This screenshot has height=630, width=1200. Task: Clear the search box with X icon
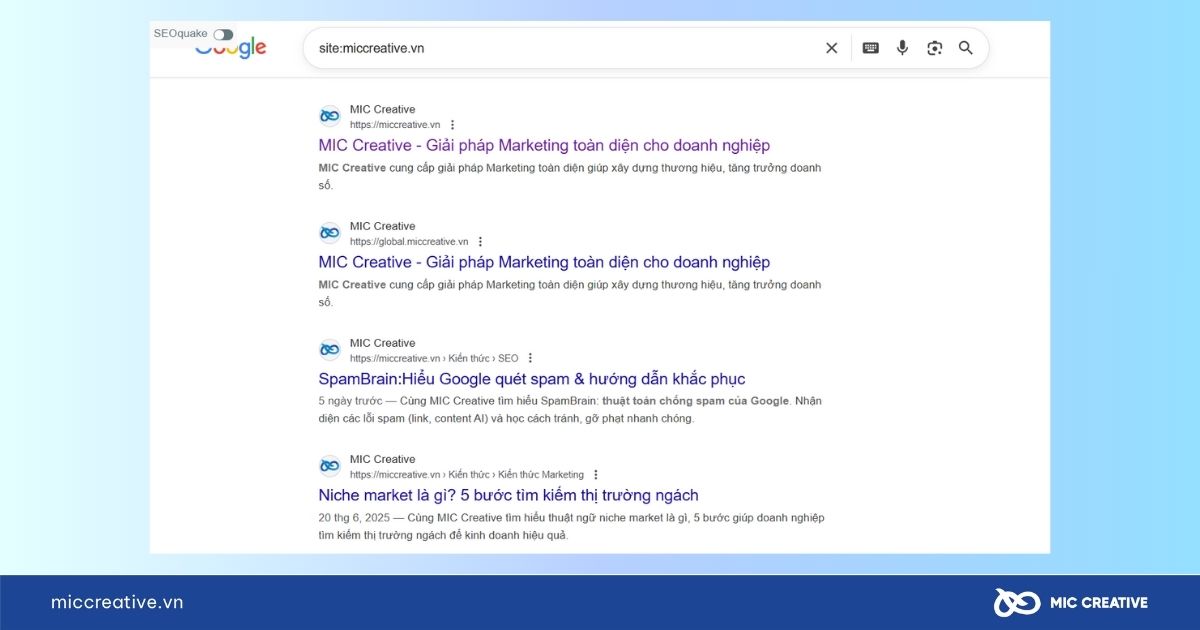pyautogui.click(x=831, y=48)
